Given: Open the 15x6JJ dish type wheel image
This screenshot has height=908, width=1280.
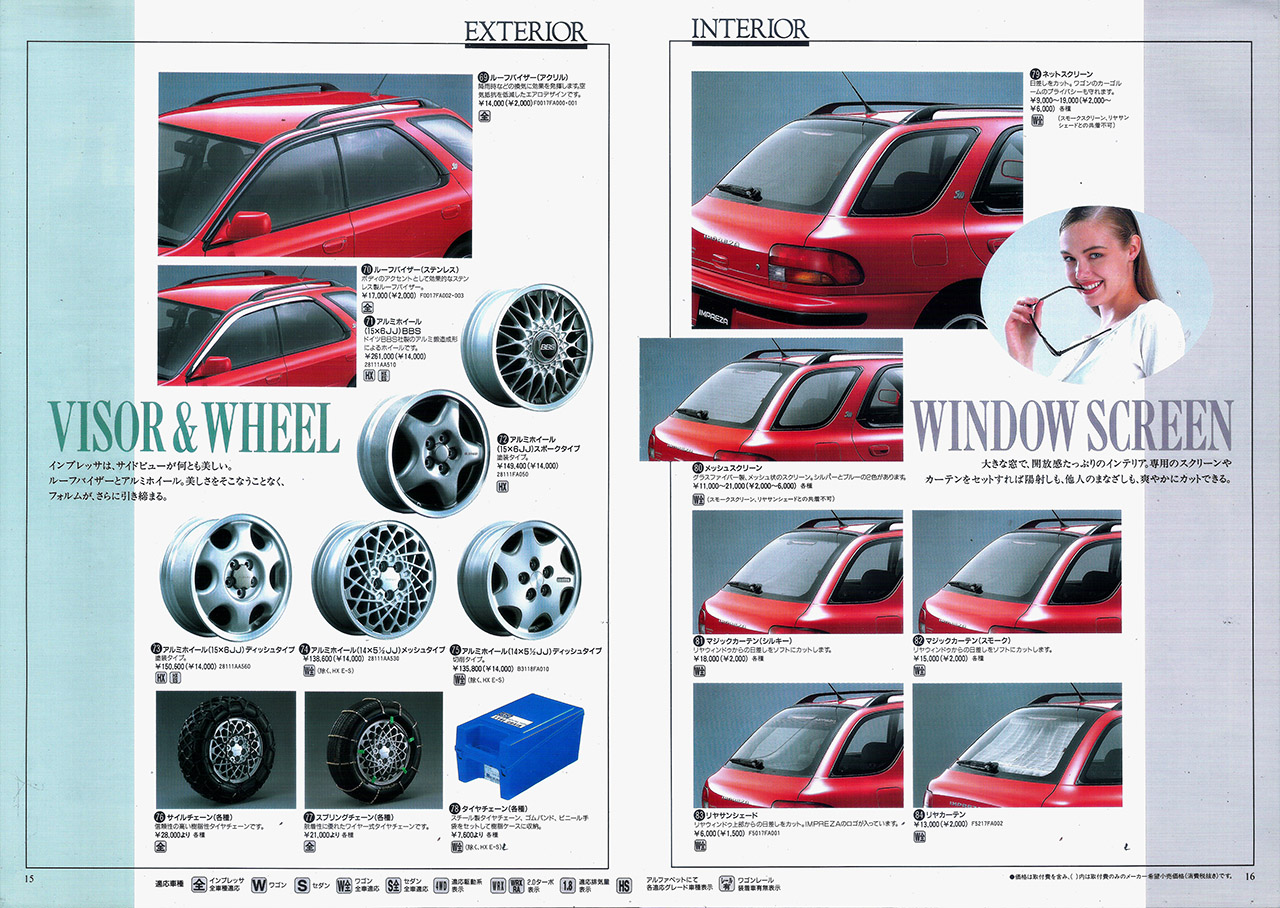Looking at the screenshot, I should pos(225,577).
